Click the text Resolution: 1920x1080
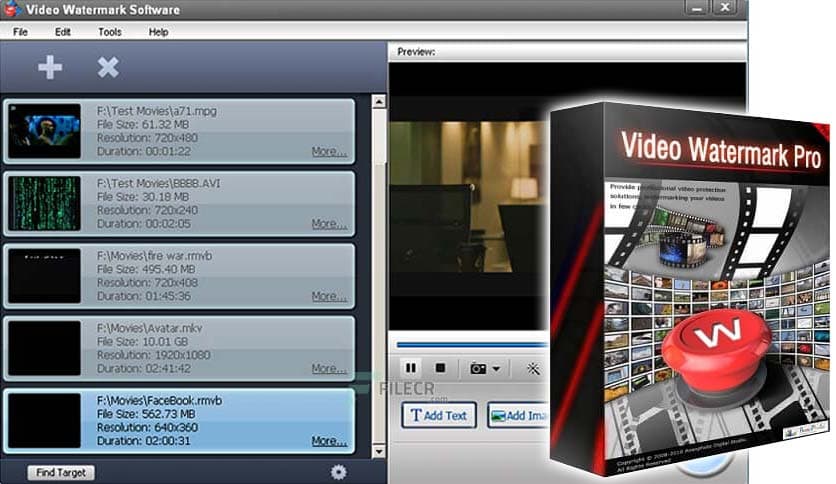Viewport: 836px width, 484px height. pyautogui.click(x=154, y=355)
